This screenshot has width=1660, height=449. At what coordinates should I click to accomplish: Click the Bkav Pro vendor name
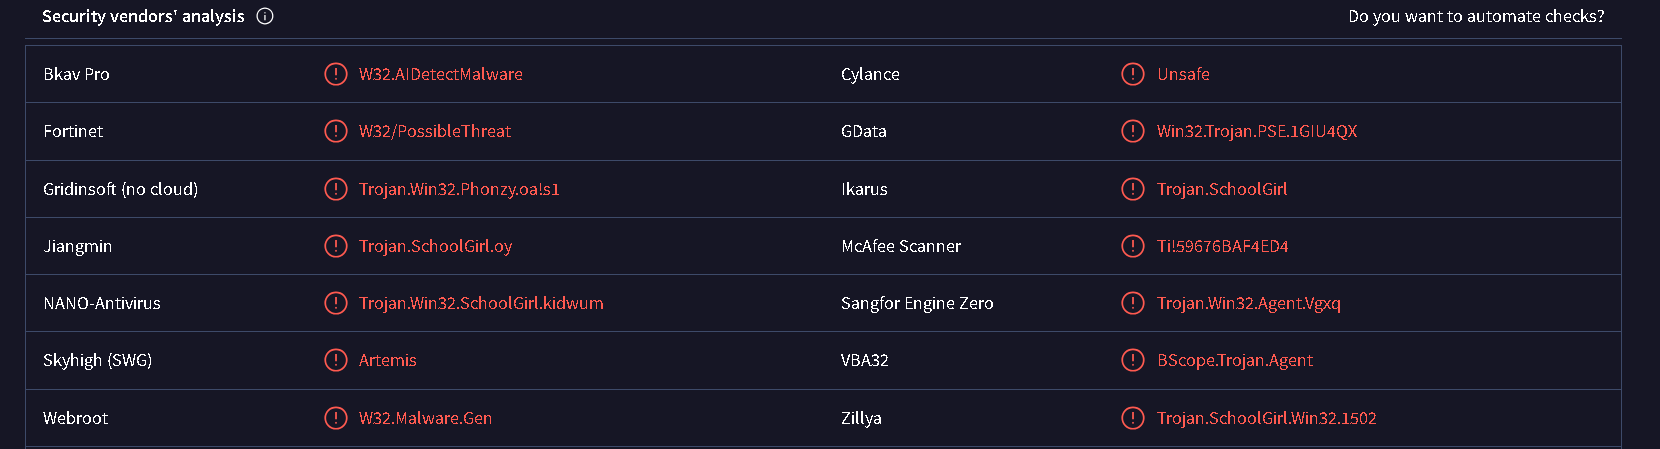tap(76, 74)
